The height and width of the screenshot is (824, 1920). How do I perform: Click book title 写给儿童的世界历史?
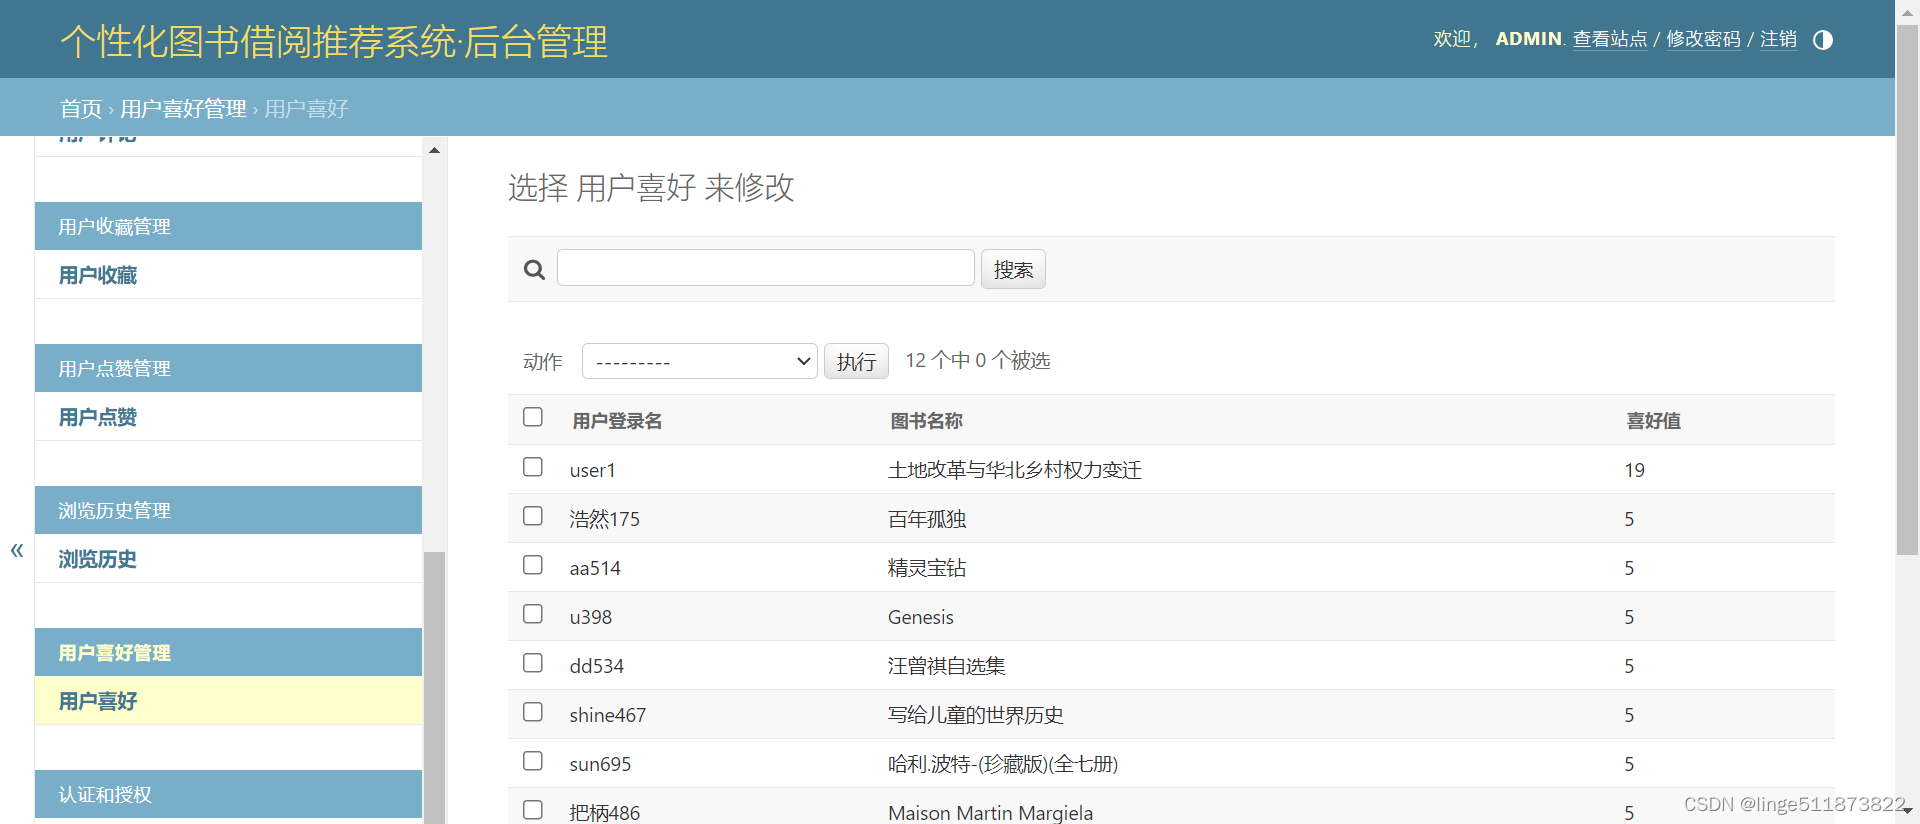pos(976,715)
